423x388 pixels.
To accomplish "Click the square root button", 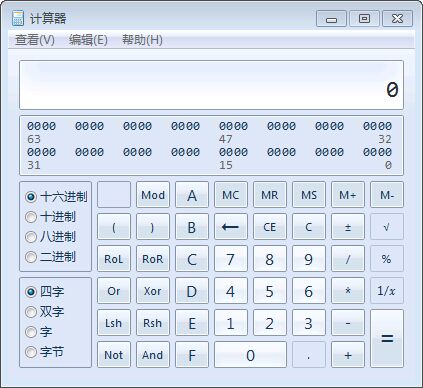I will [387, 227].
